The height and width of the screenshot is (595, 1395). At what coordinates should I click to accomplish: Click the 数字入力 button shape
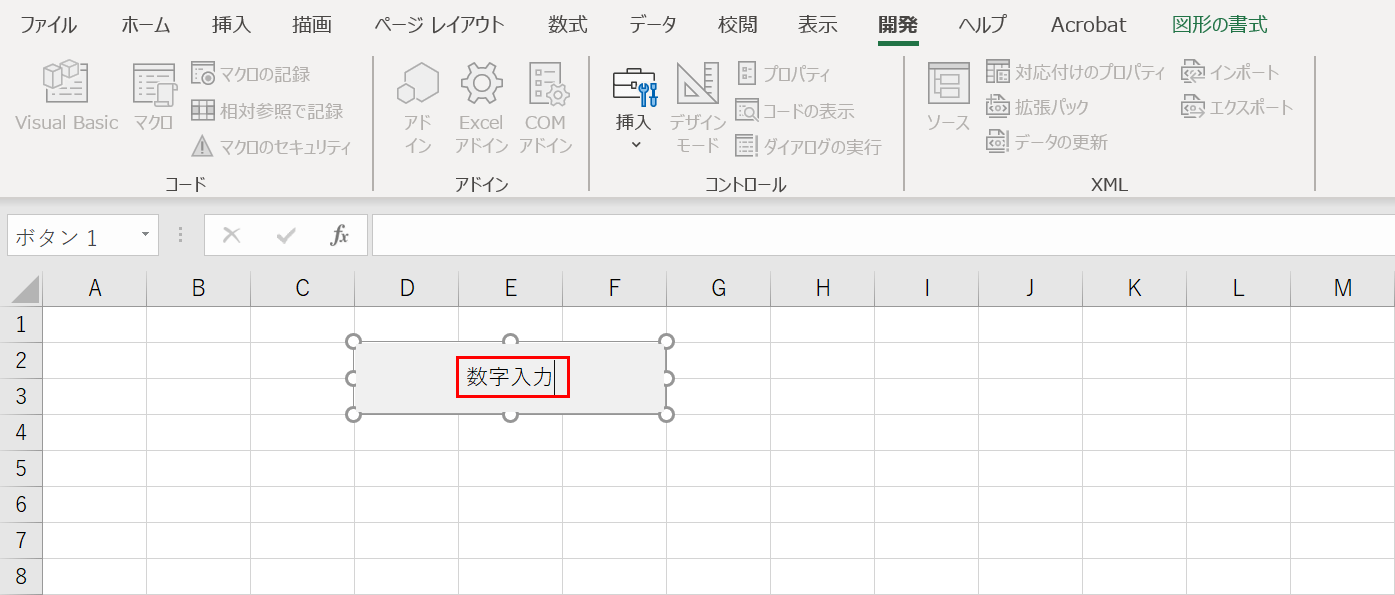point(512,377)
